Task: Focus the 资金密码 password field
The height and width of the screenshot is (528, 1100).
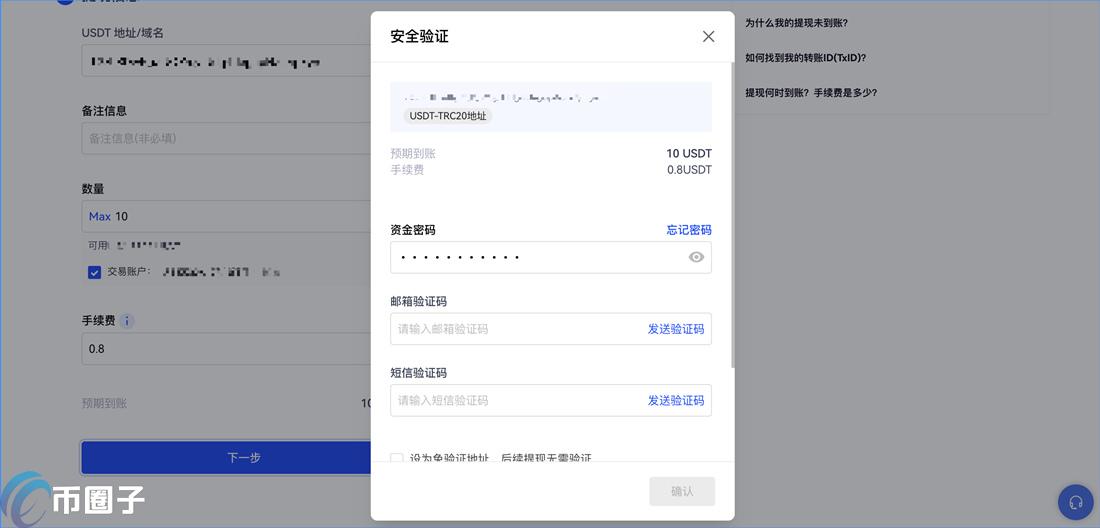Action: click(551, 257)
